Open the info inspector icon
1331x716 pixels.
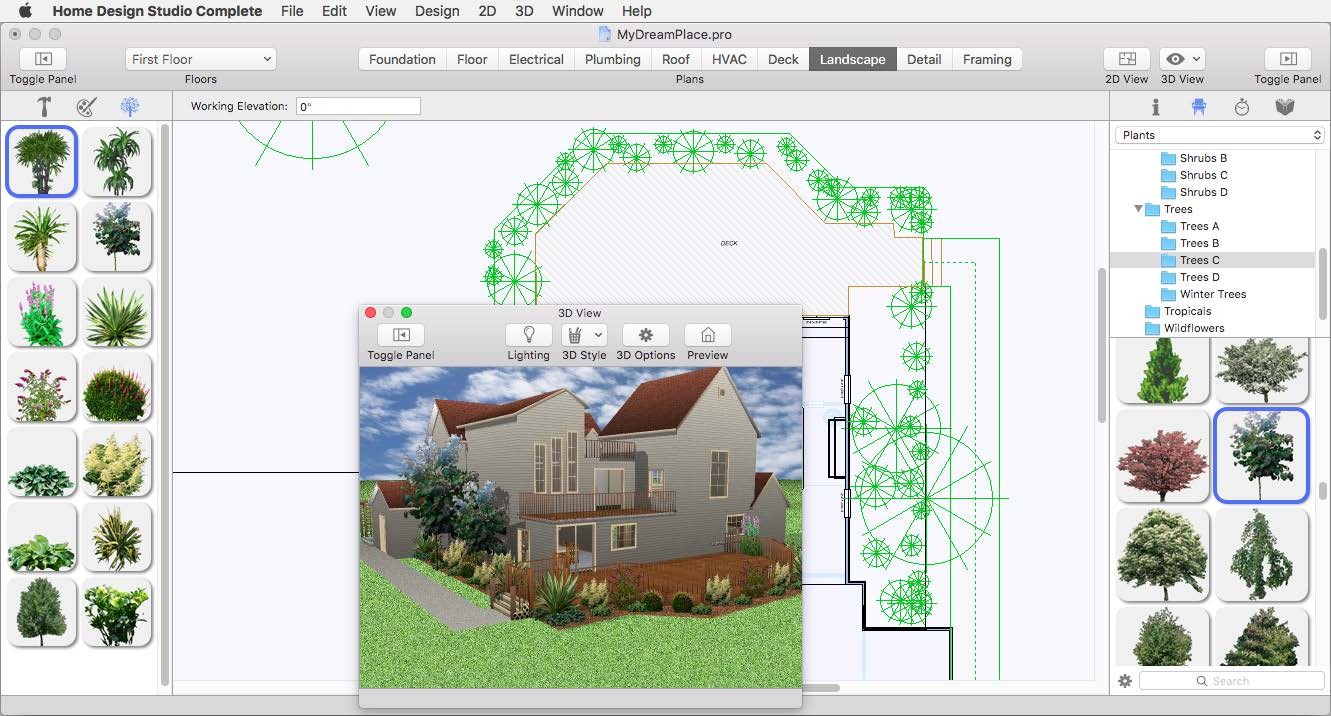click(1156, 107)
